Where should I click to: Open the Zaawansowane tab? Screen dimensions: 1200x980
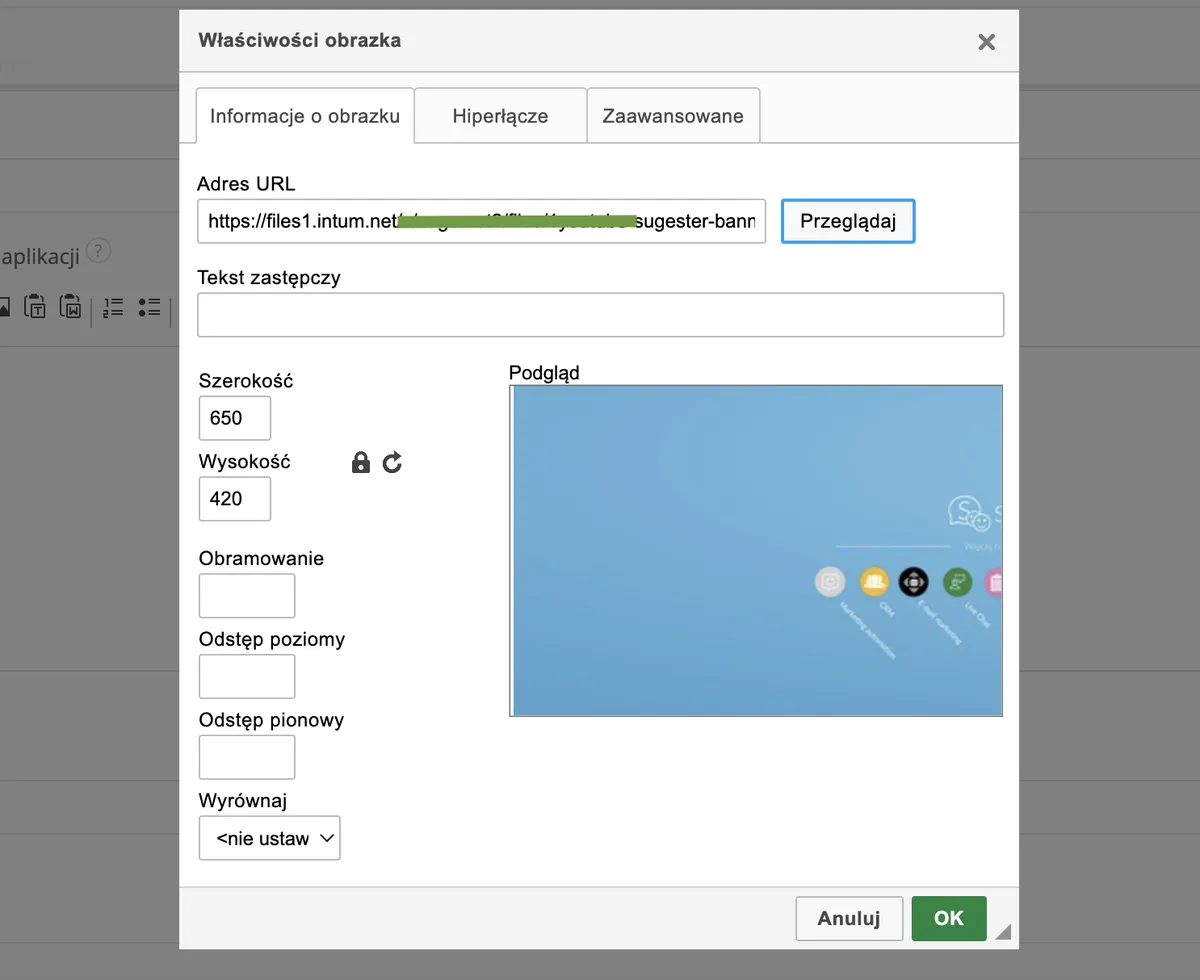(x=673, y=116)
